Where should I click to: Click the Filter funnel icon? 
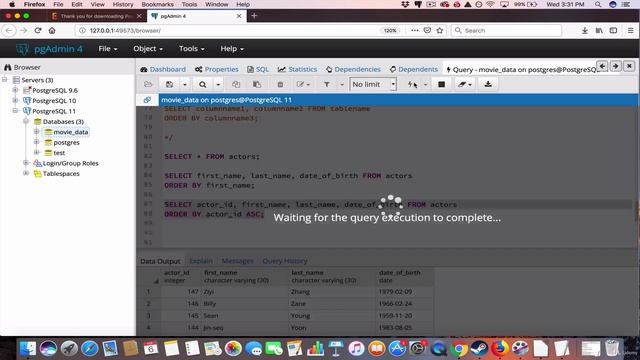(x=327, y=84)
